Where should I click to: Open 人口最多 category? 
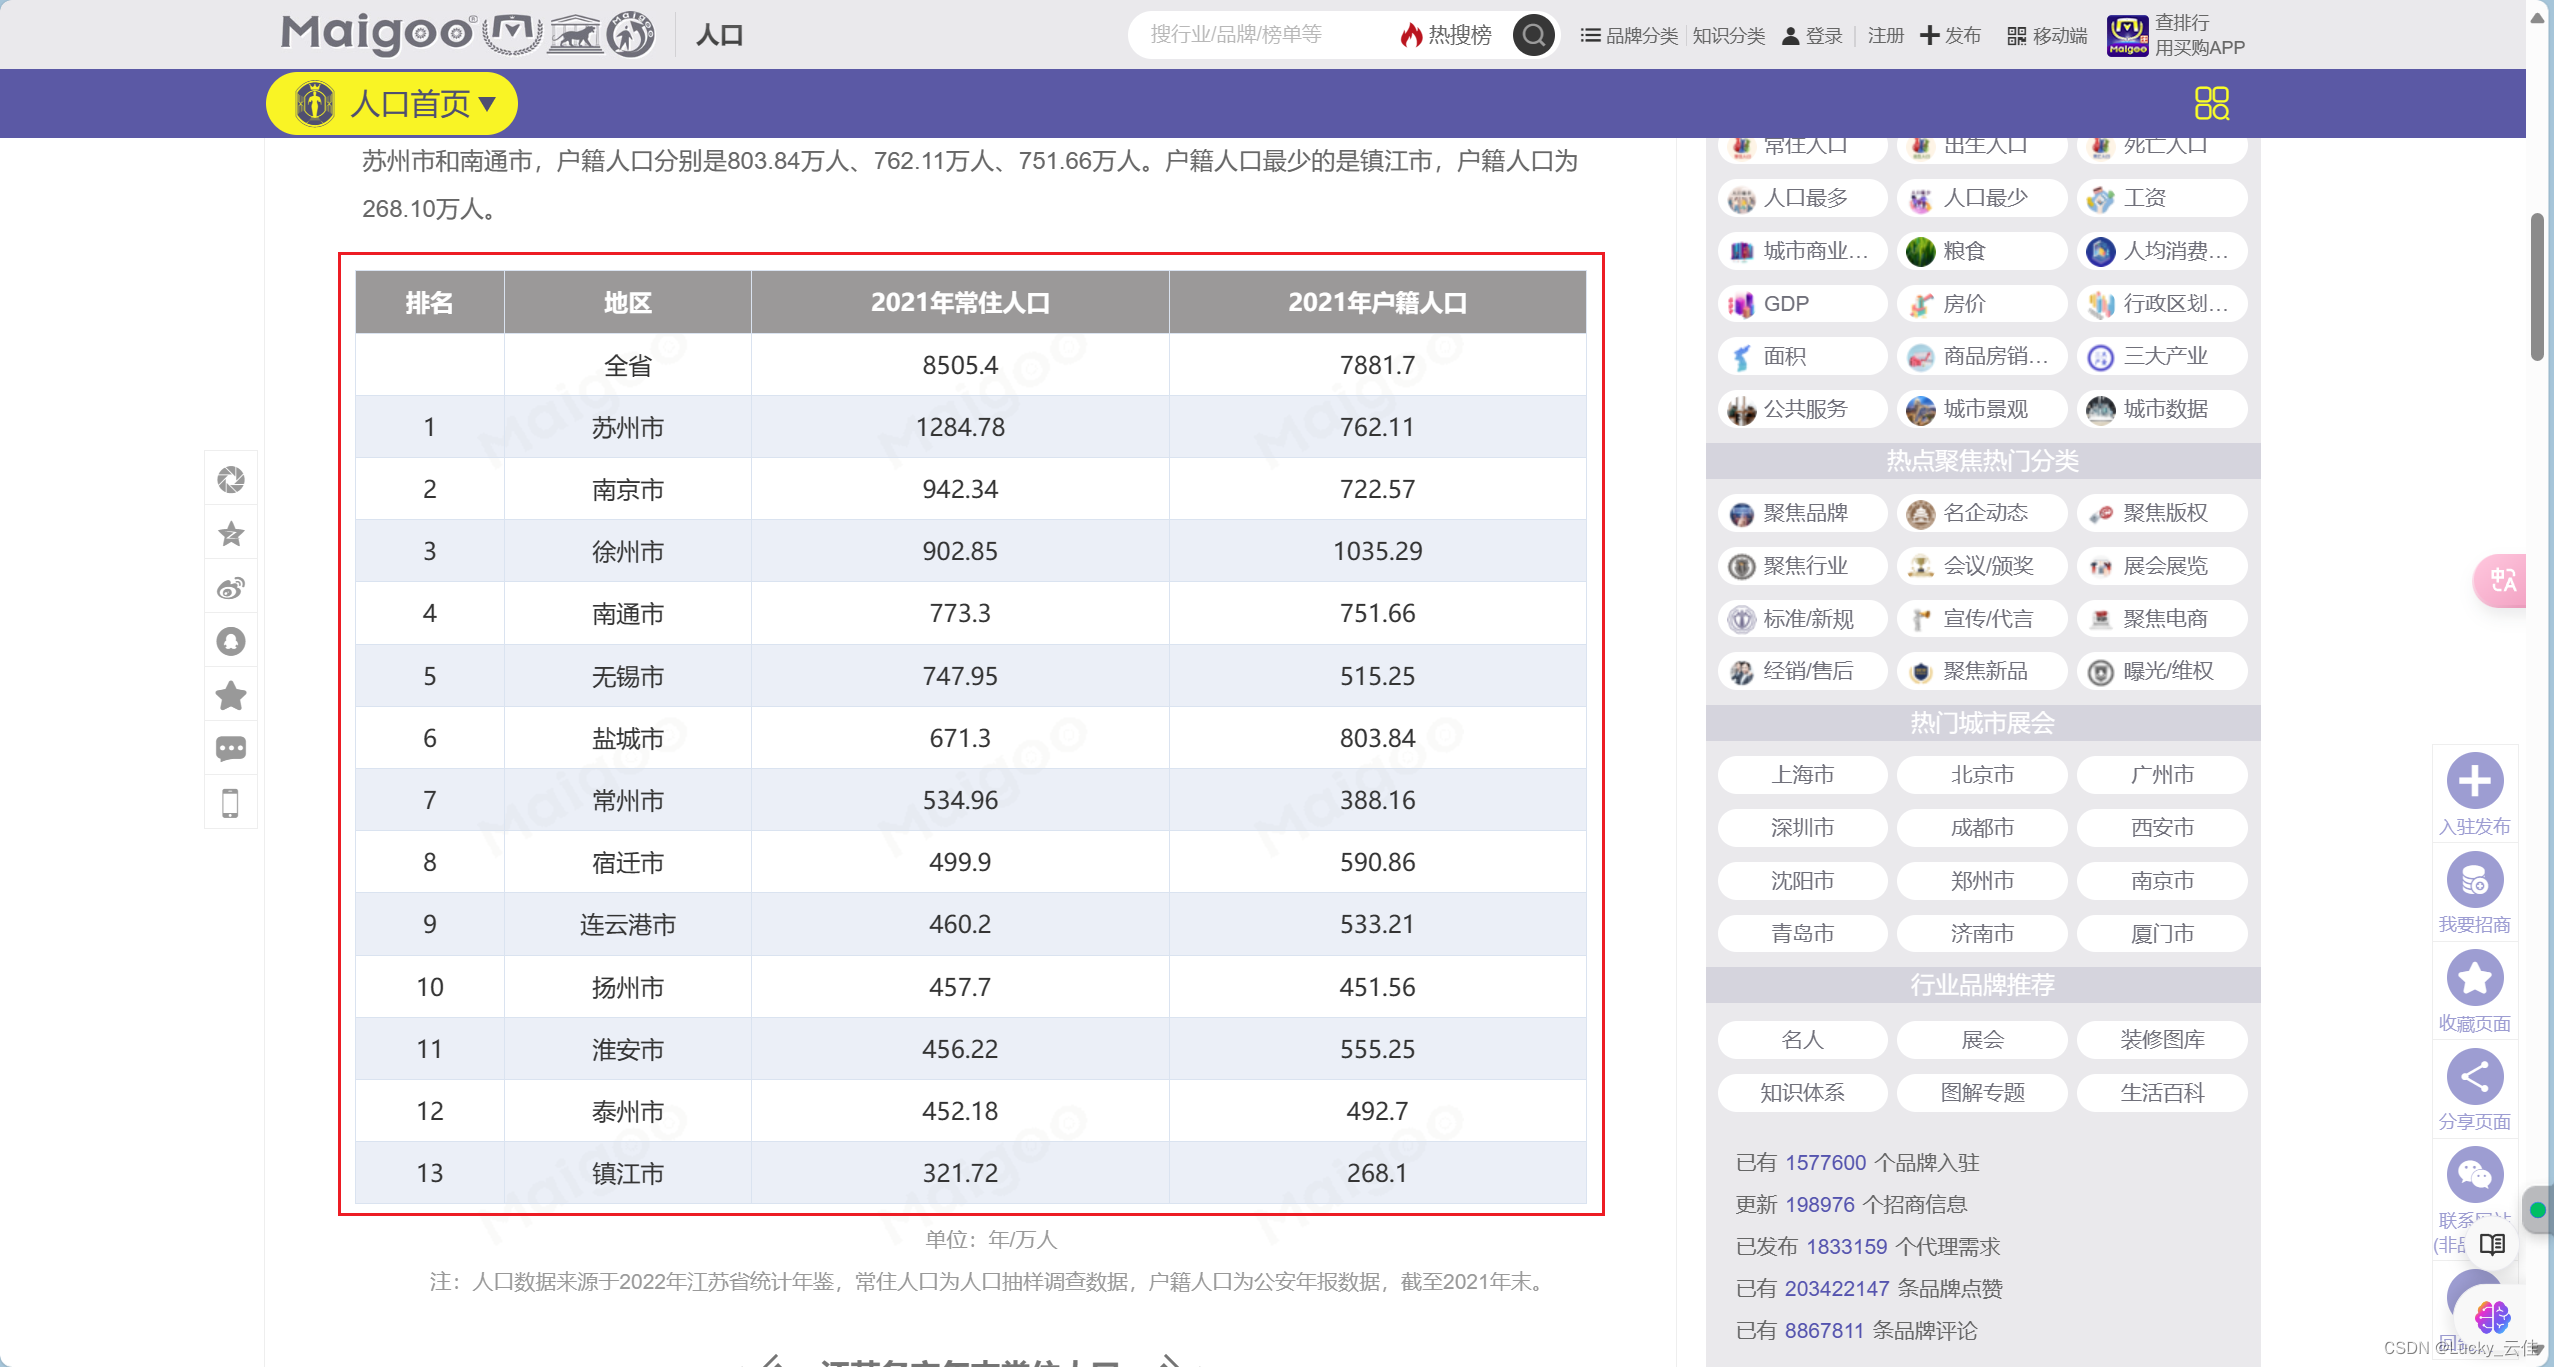(x=1802, y=198)
